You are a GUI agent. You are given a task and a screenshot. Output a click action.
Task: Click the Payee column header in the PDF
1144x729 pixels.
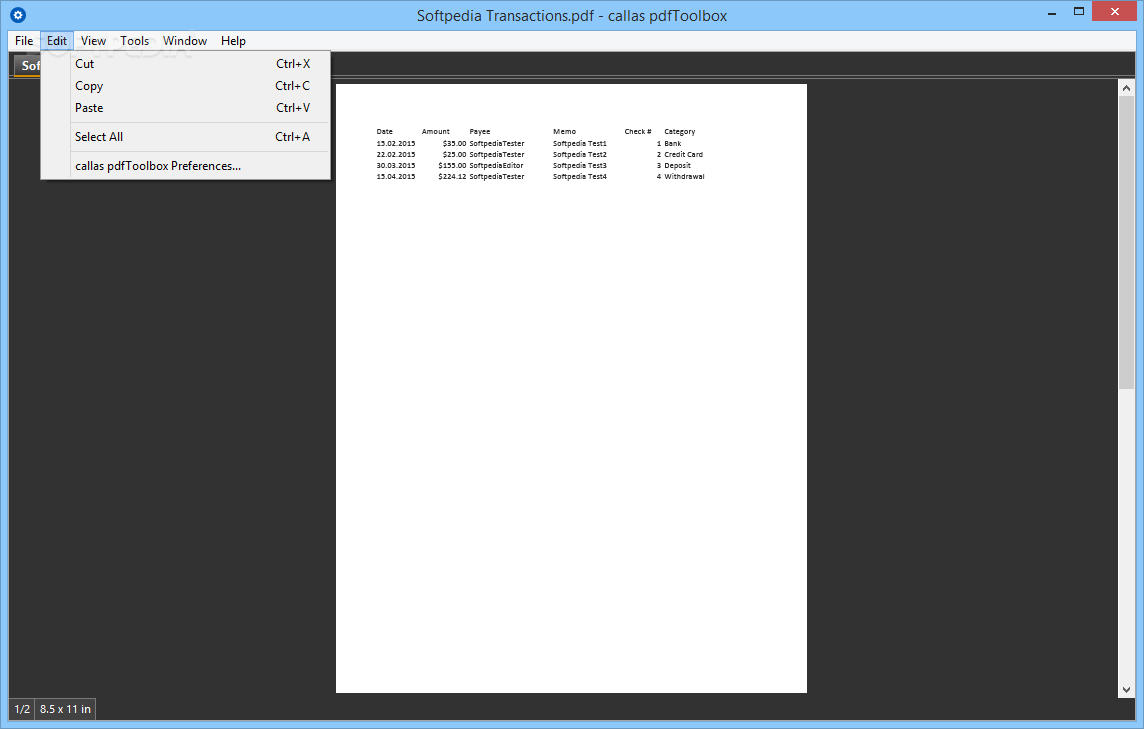(x=479, y=132)
